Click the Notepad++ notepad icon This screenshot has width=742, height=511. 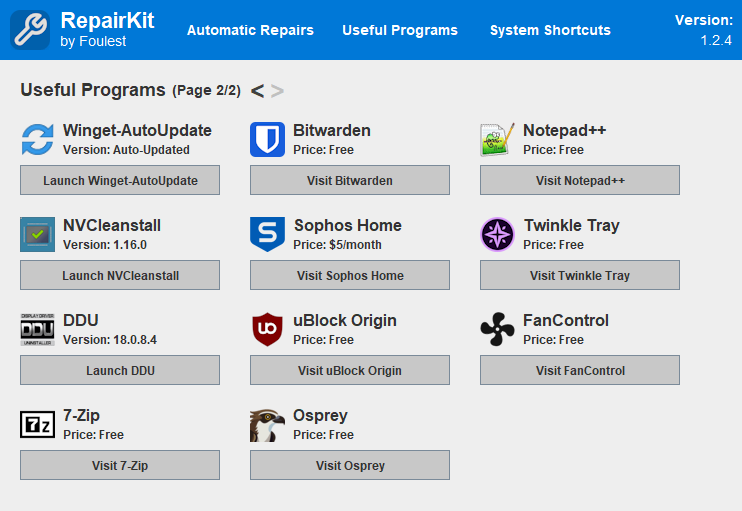pos(497,140)
